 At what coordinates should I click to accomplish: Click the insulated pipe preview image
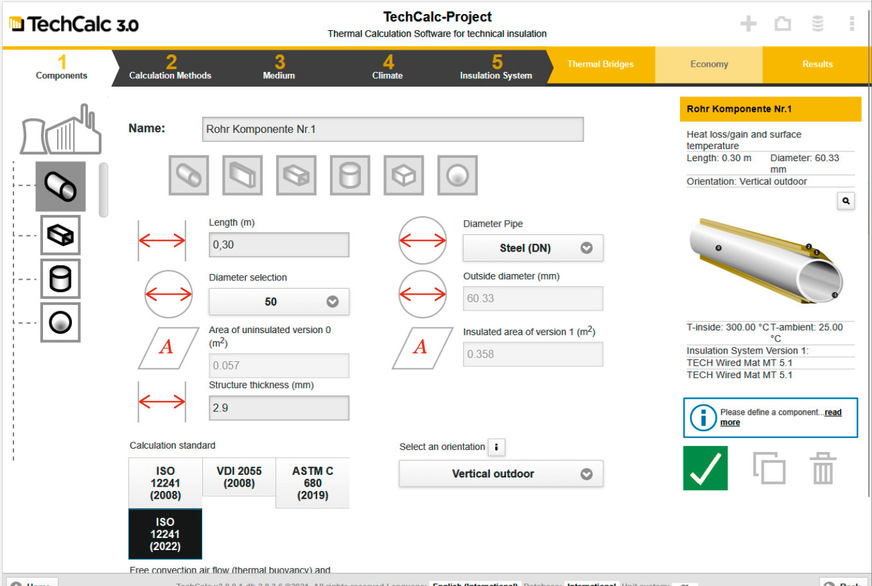tap(766, 260)
